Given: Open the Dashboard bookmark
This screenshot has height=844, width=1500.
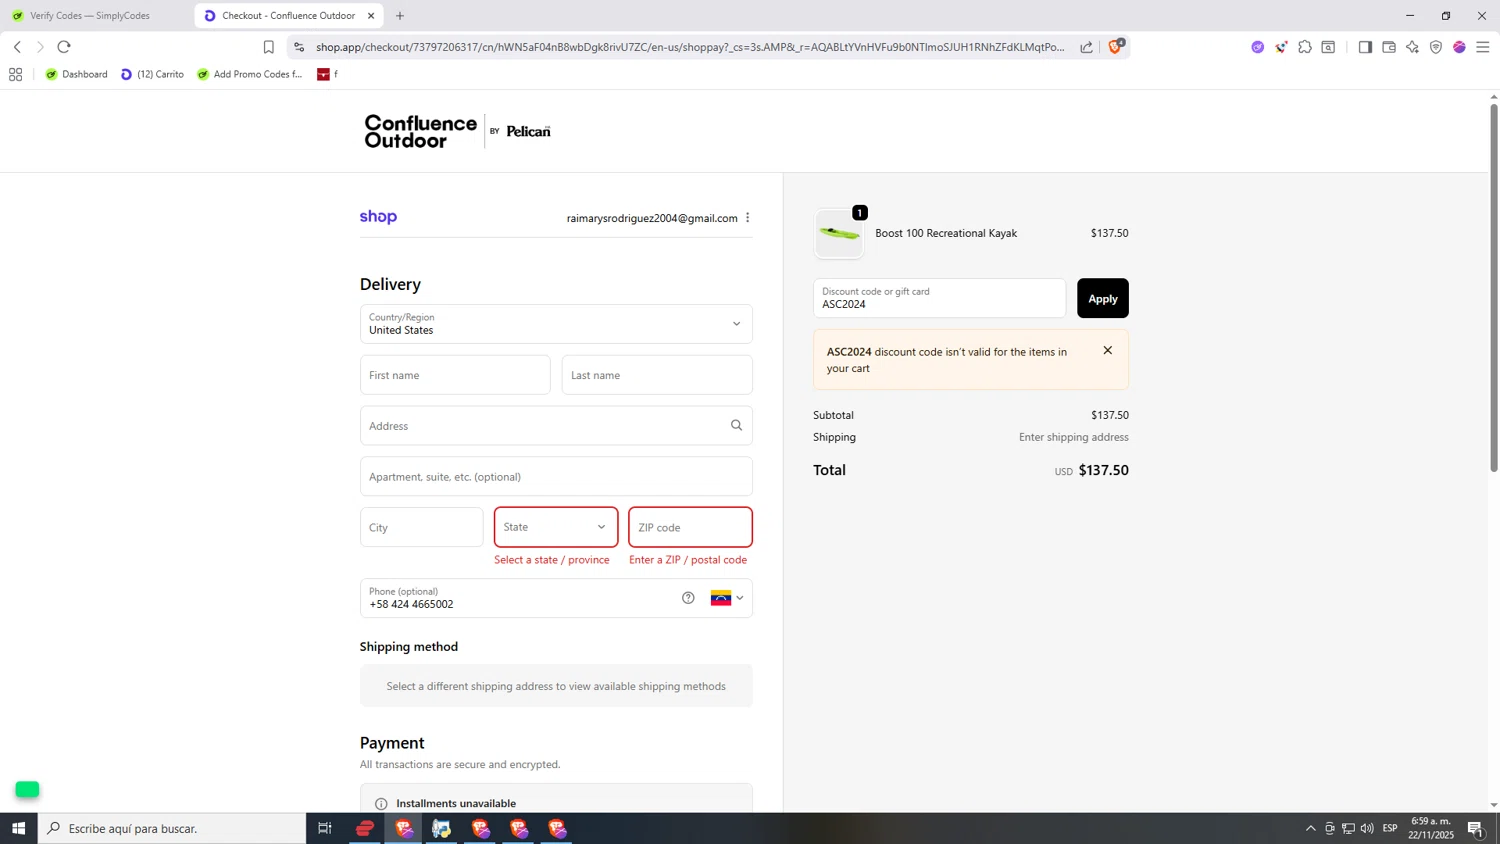Looking at the screenshot, I should click(x=76, y=74).
